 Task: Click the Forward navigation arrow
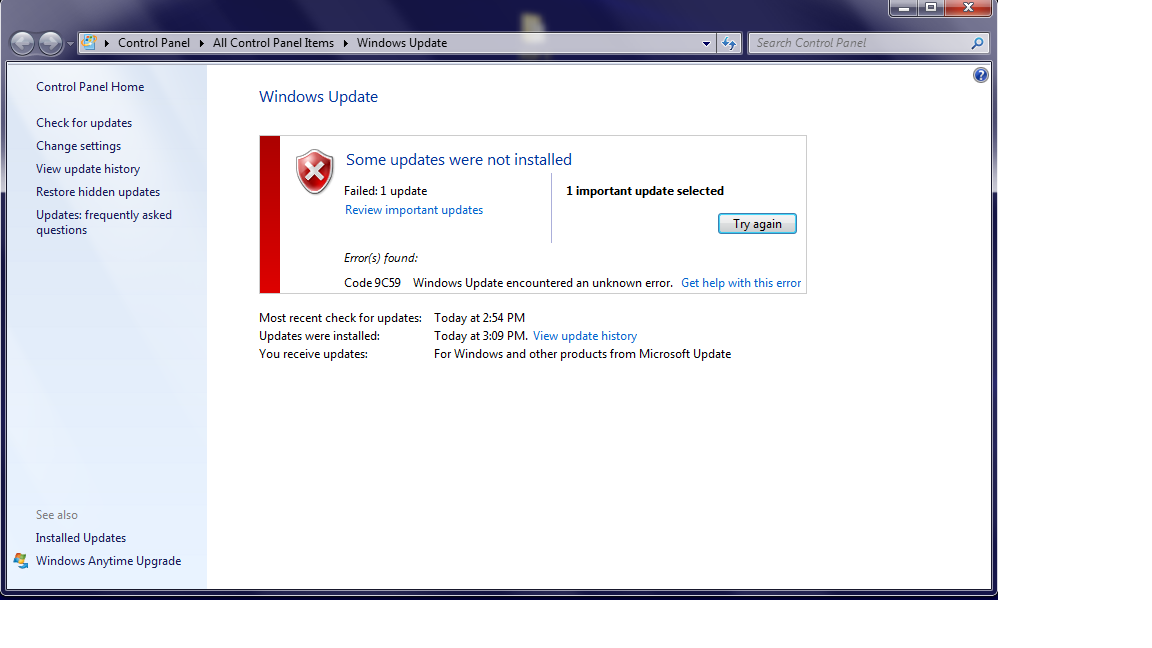point(50,43)
